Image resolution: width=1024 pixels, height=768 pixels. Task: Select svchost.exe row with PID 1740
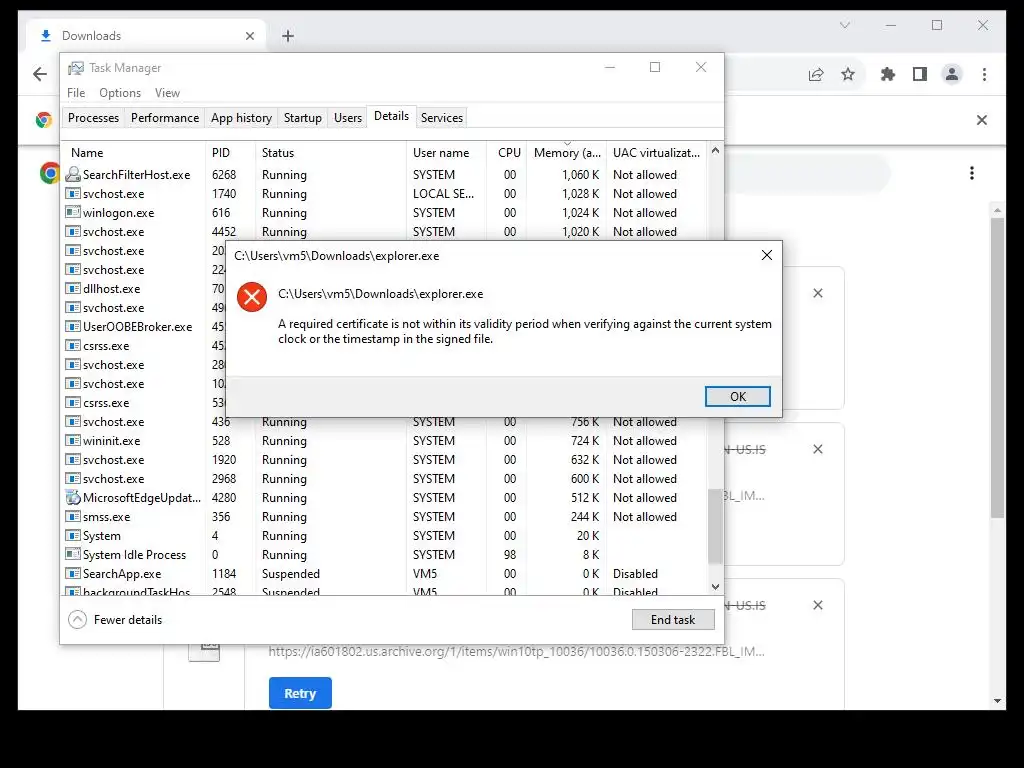pos(384,193)
